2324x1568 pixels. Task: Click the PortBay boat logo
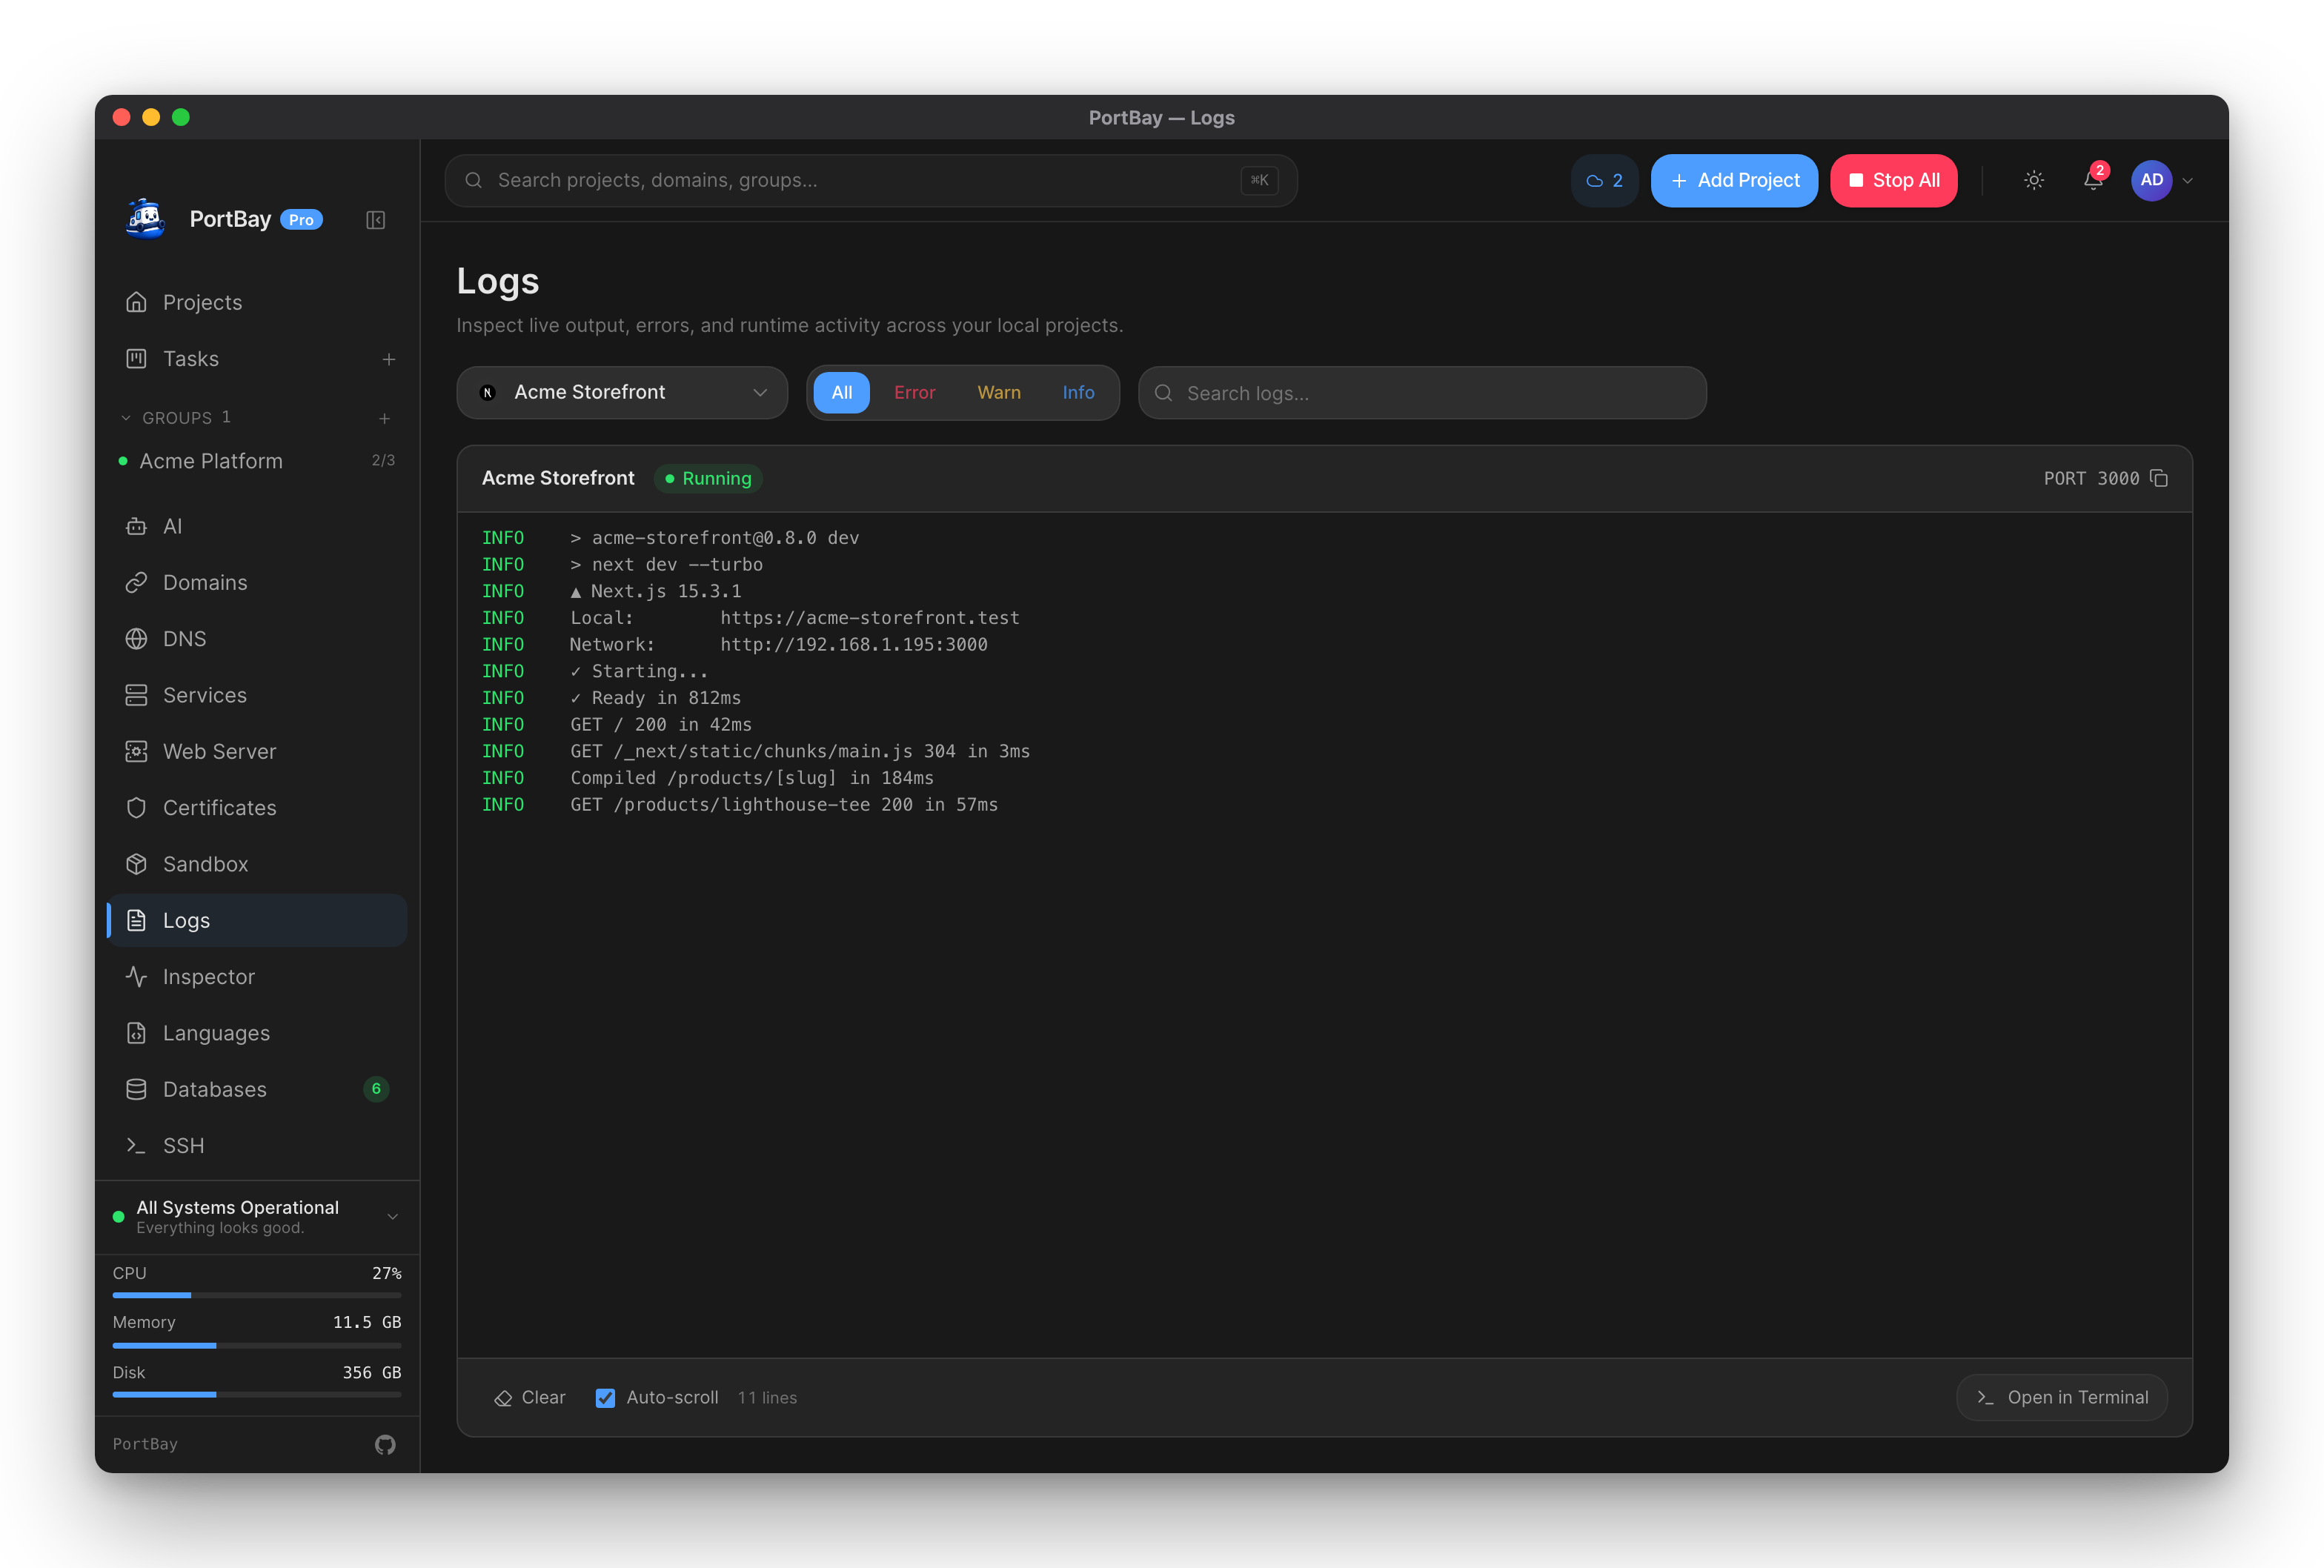click(x=146, y=219)
